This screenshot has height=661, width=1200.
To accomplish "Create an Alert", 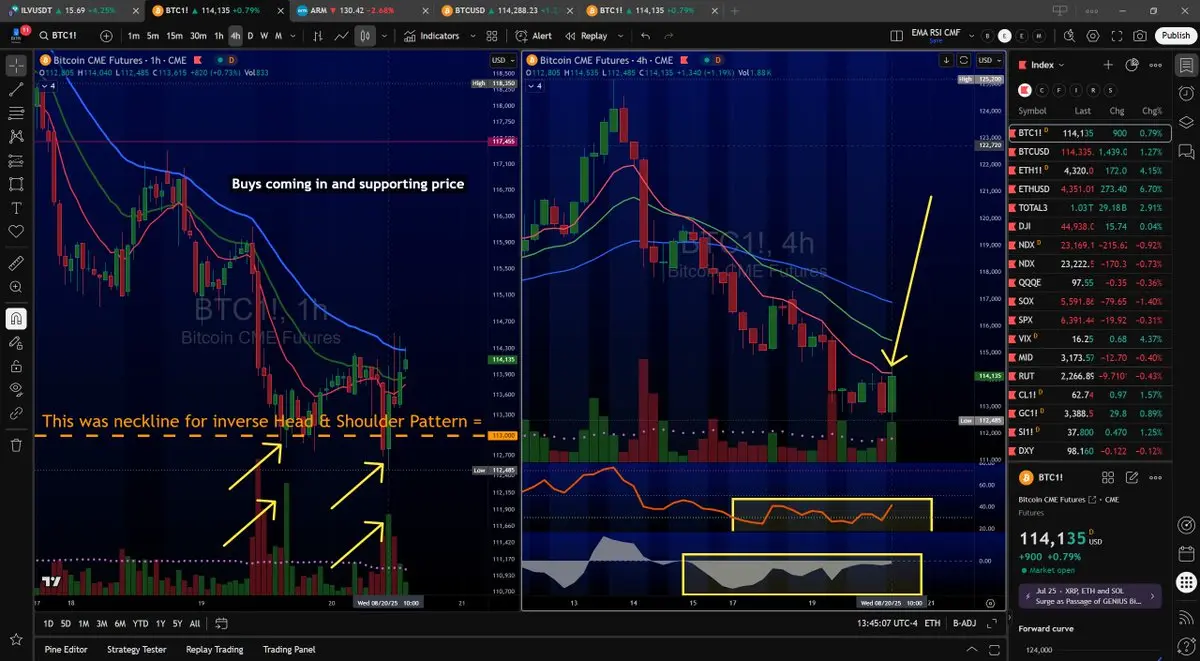I will 534,35.
